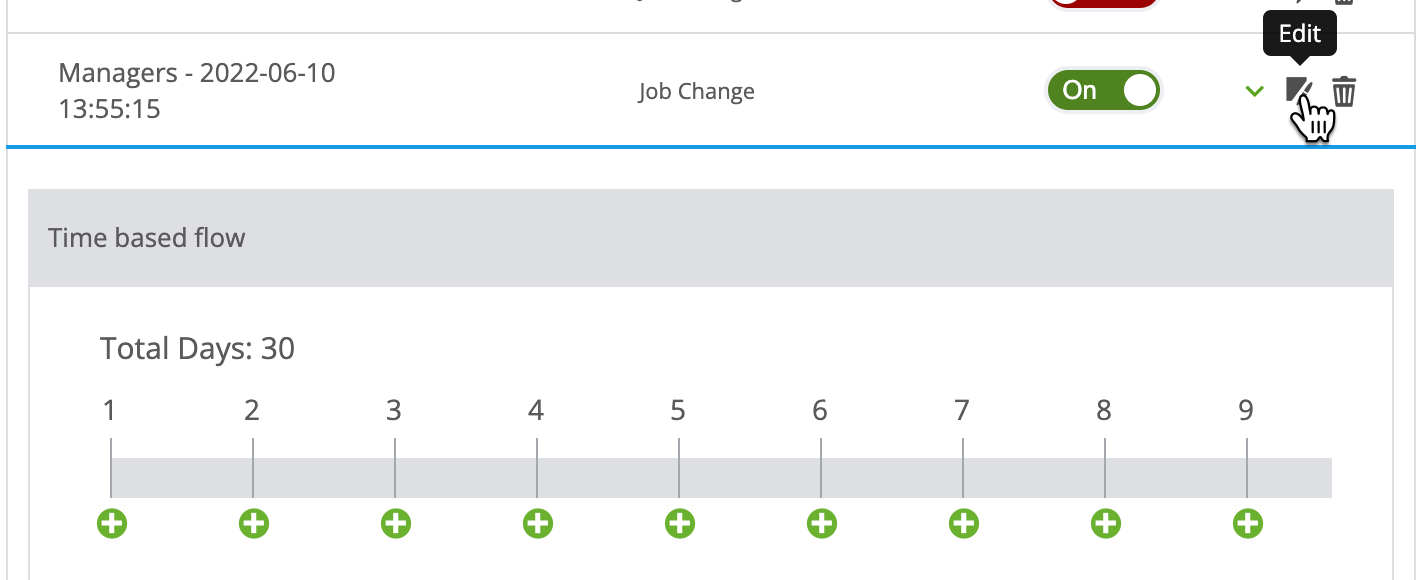Delete the Managers flow with trash icon
The height and width of the screenshot is (580, 1424).
(x=1345, y=91)
